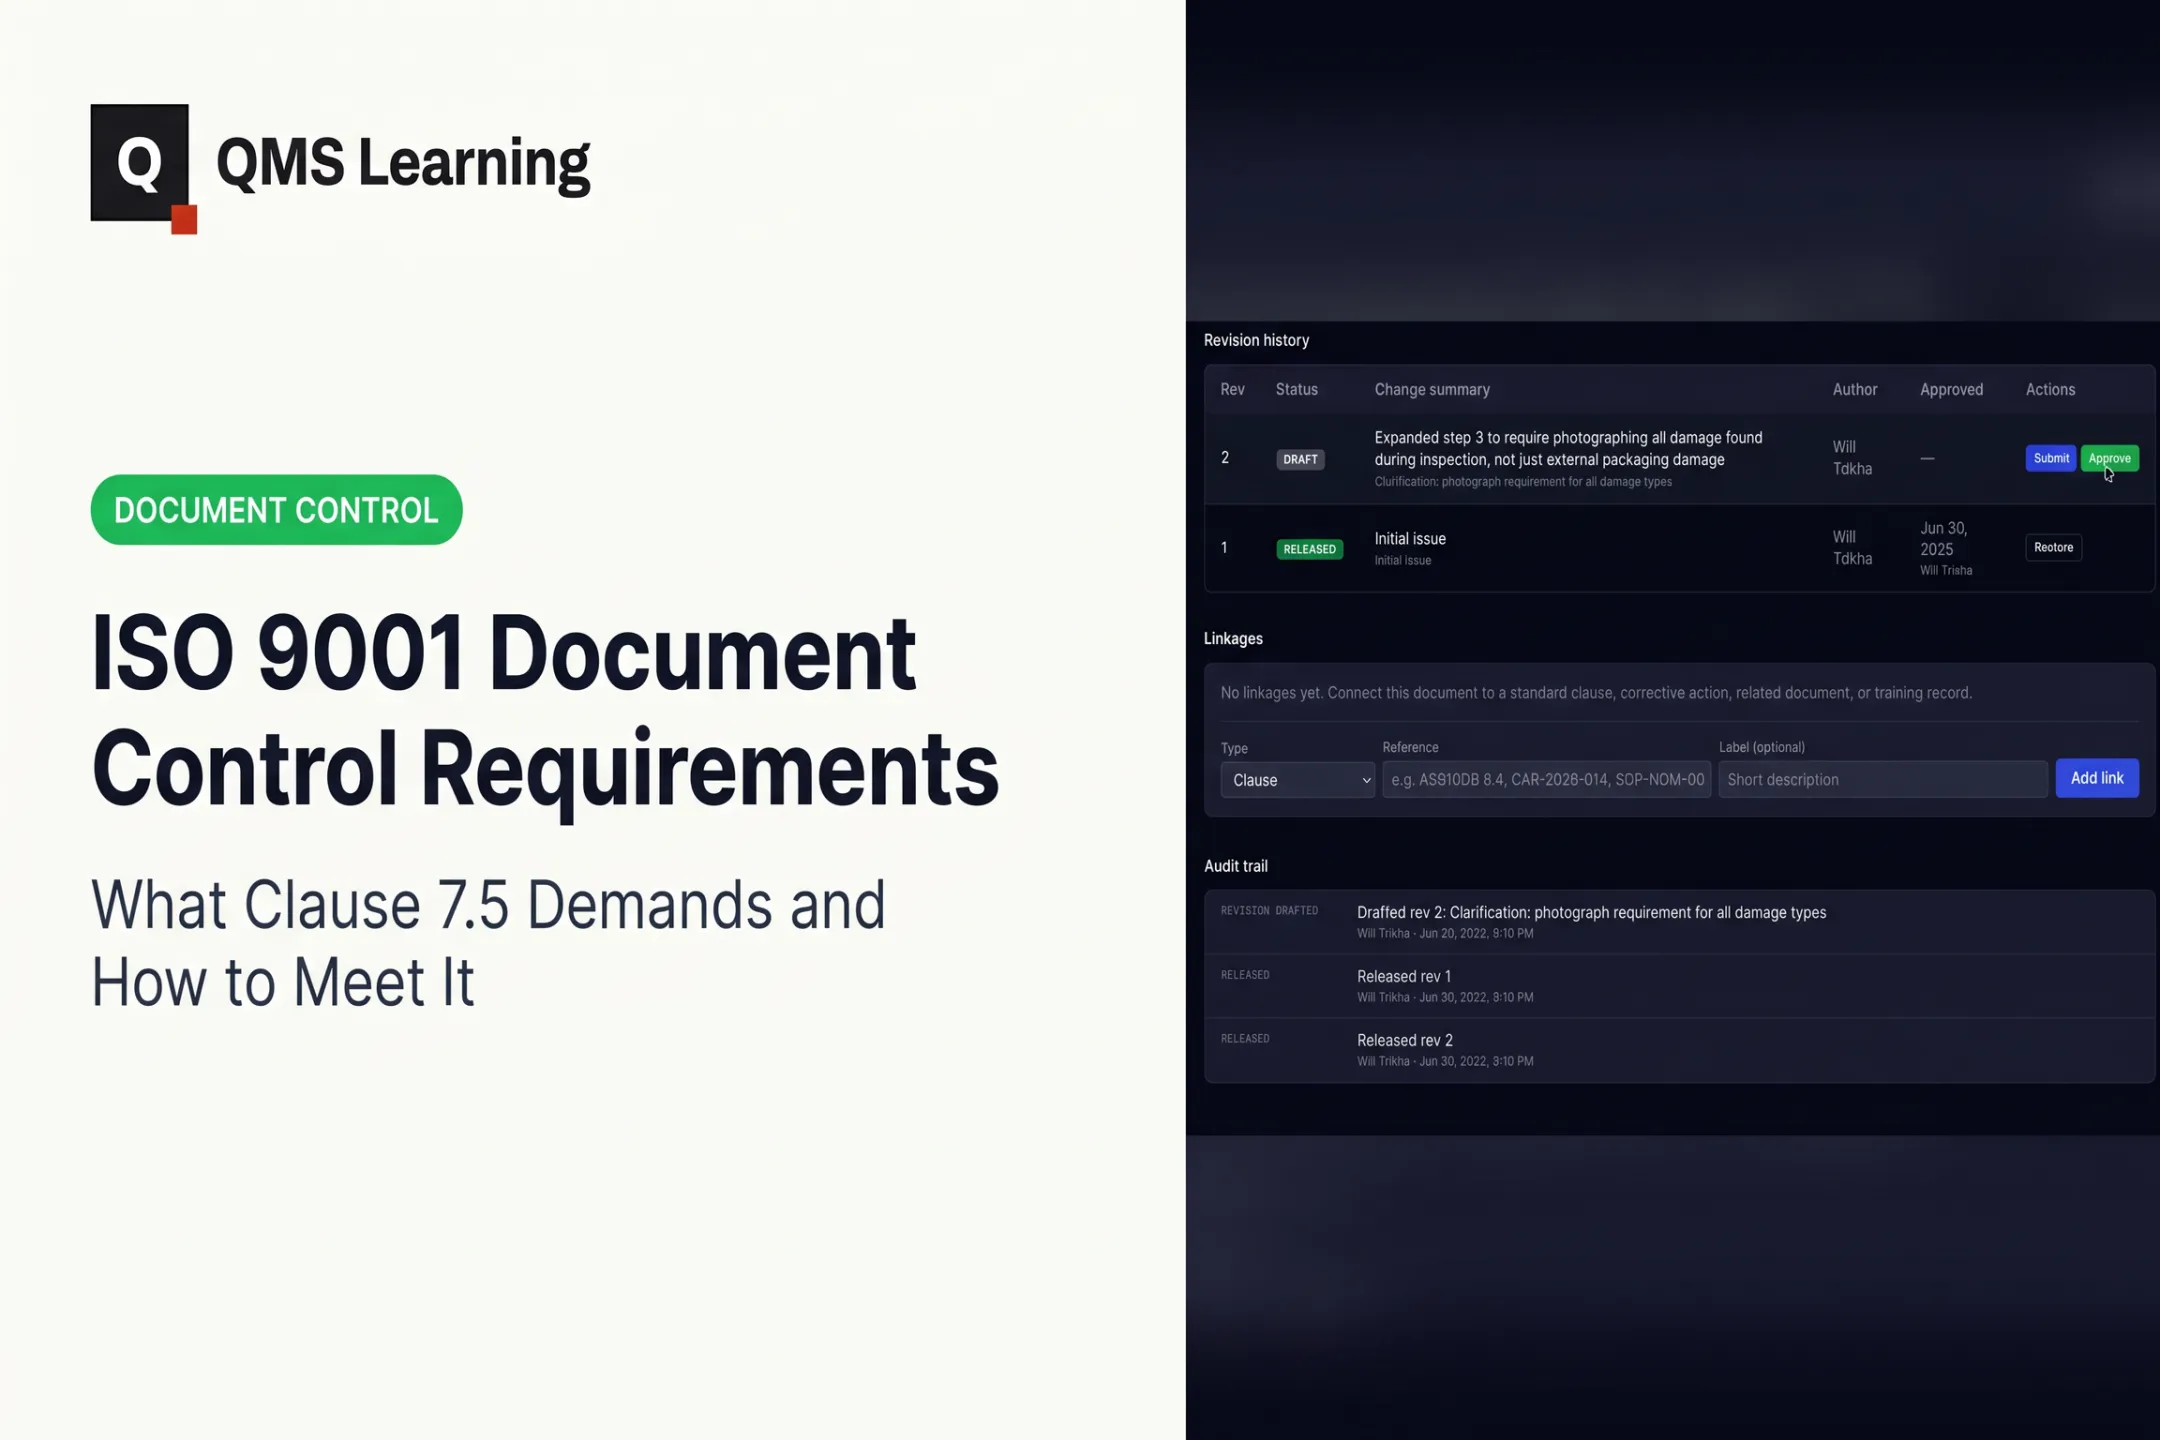Click the 'Released rev 2' audit entry
Image resolution: width=2160 pixels, height=1440 pixels.
click(1679, 1050)
